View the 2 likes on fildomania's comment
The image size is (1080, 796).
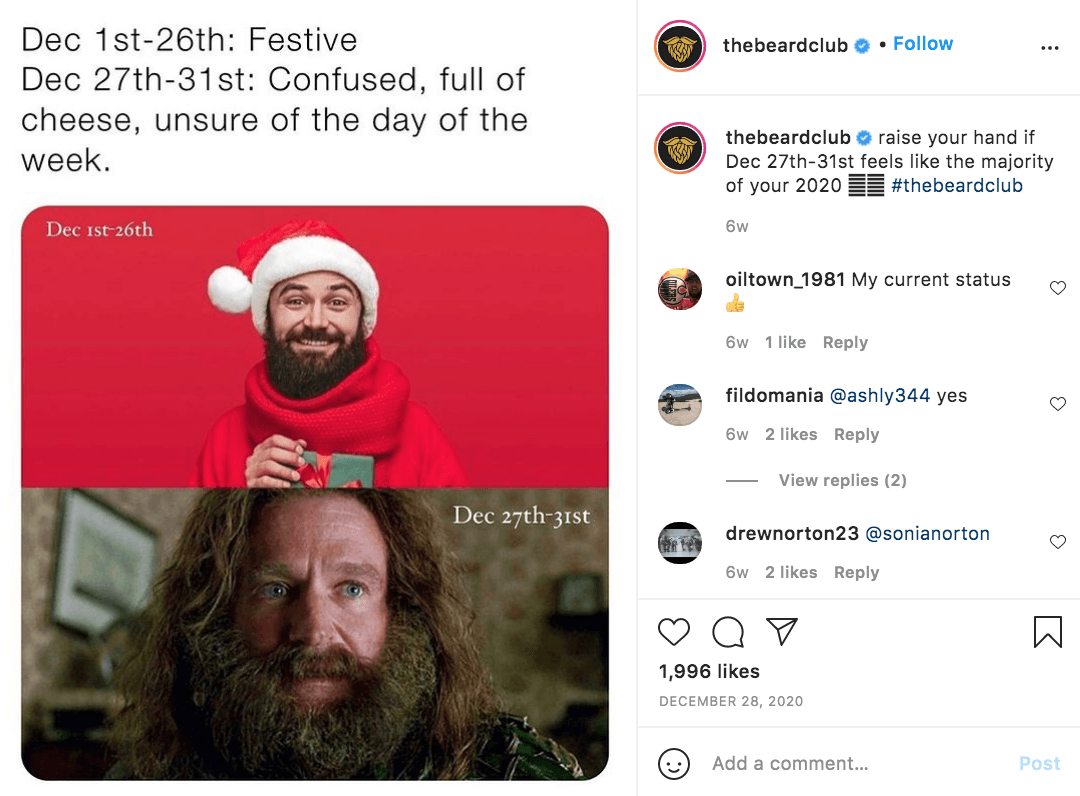pyautogui.click(x=791, y=434)
